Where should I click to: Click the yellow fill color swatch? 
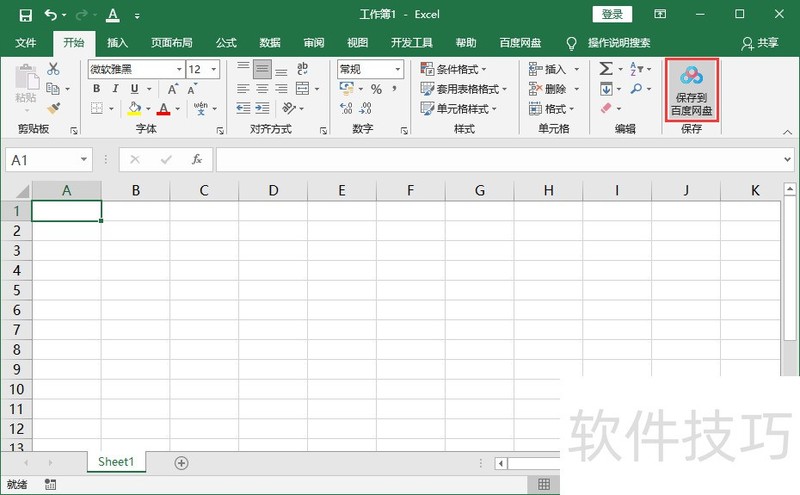[134, 108]
